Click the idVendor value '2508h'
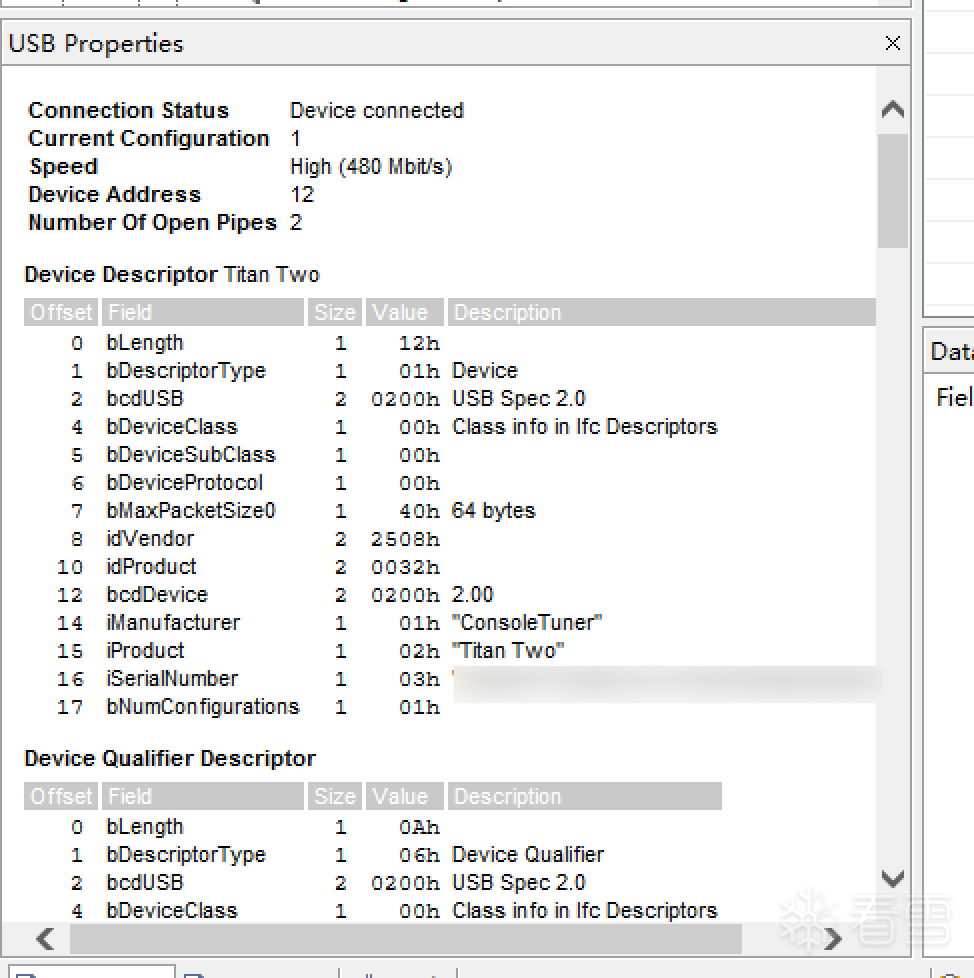 point(405,539)
